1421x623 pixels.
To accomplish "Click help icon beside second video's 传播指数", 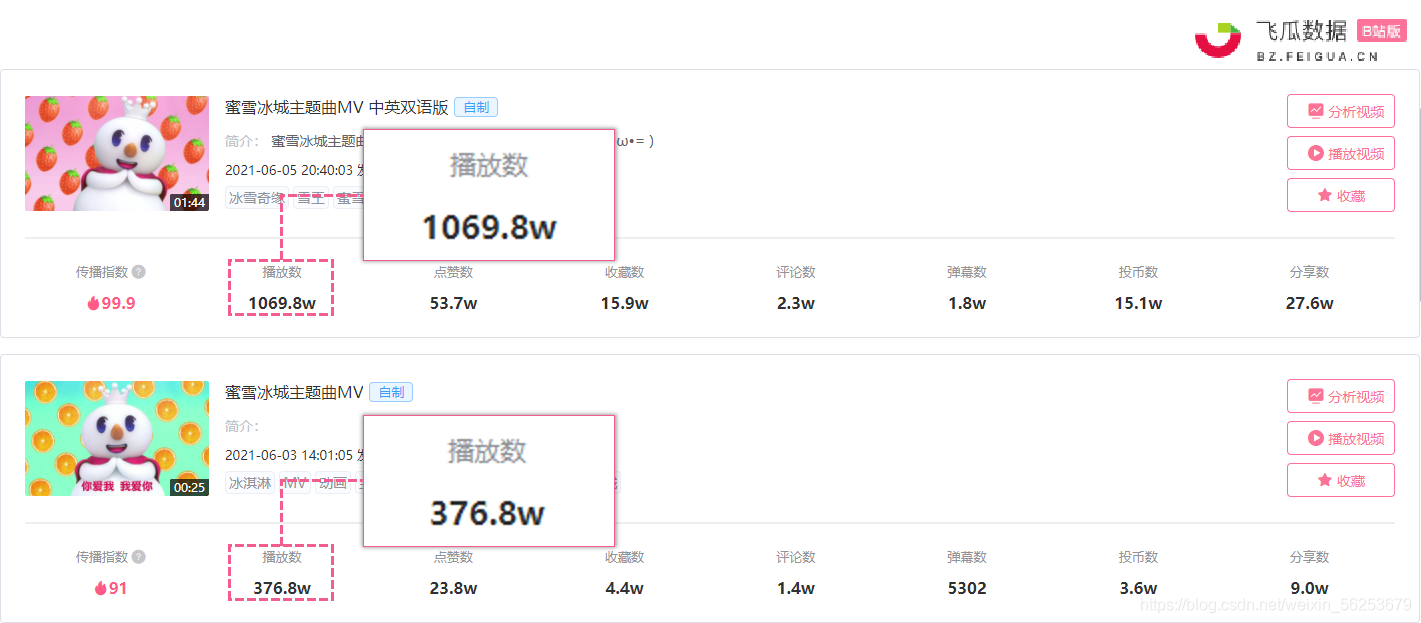I will pyautogui.click(x=139, y=557).
